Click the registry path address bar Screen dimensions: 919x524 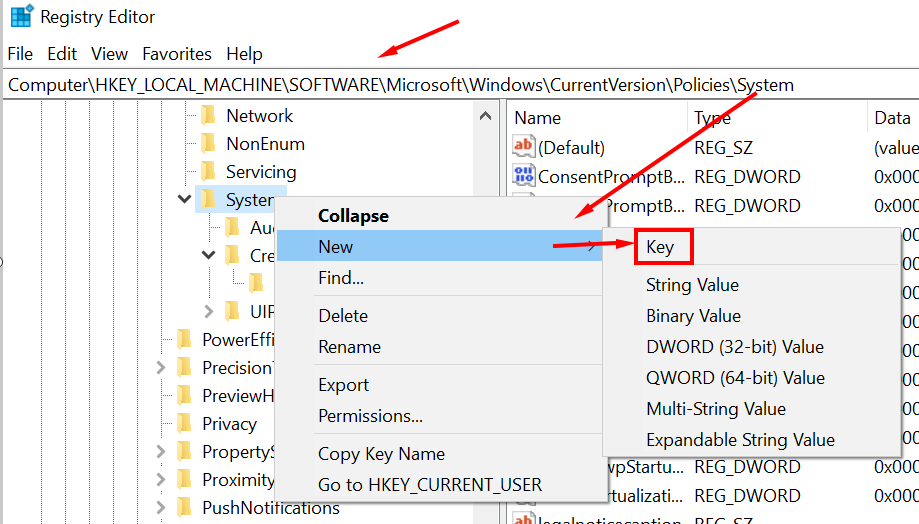461,85
